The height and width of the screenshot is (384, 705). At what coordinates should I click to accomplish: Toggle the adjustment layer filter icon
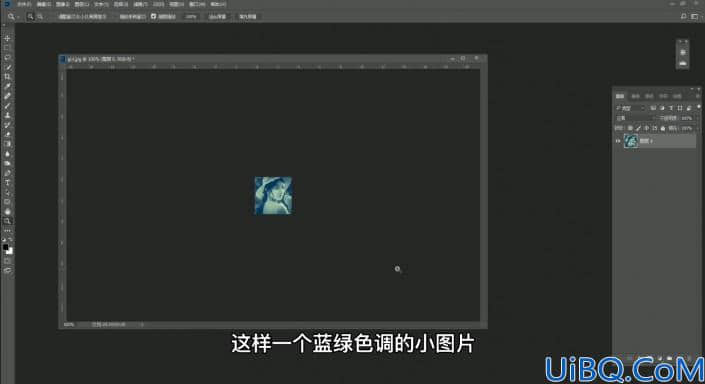(662, 108)
